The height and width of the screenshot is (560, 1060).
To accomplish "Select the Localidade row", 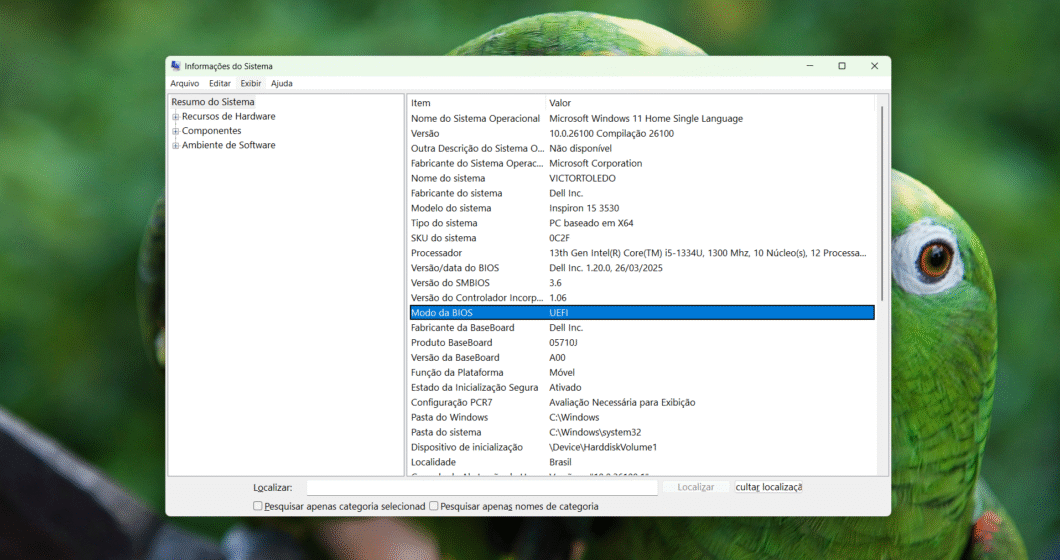I will [642, 462].
